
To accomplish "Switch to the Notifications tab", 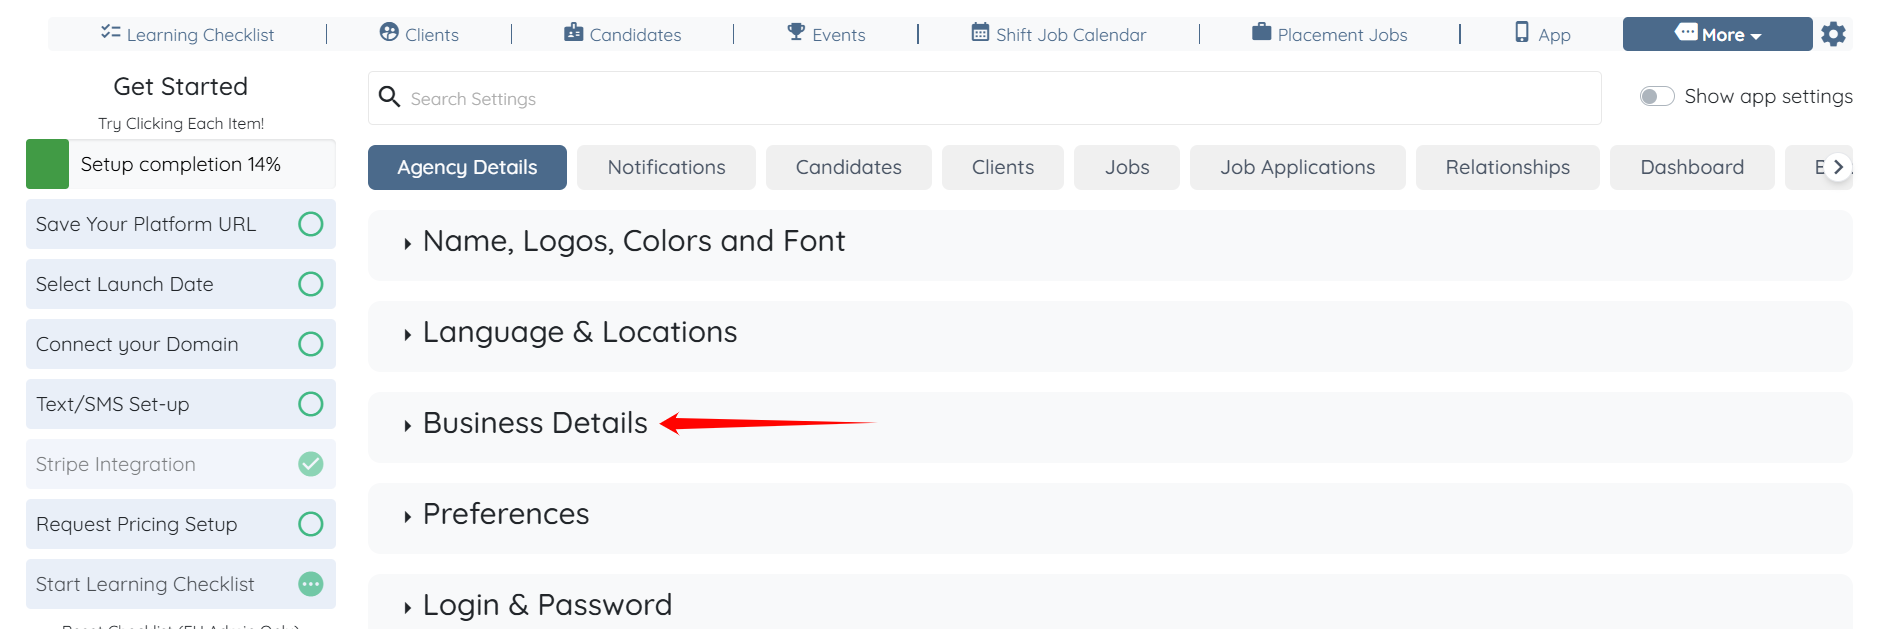I will pos(666,167).
